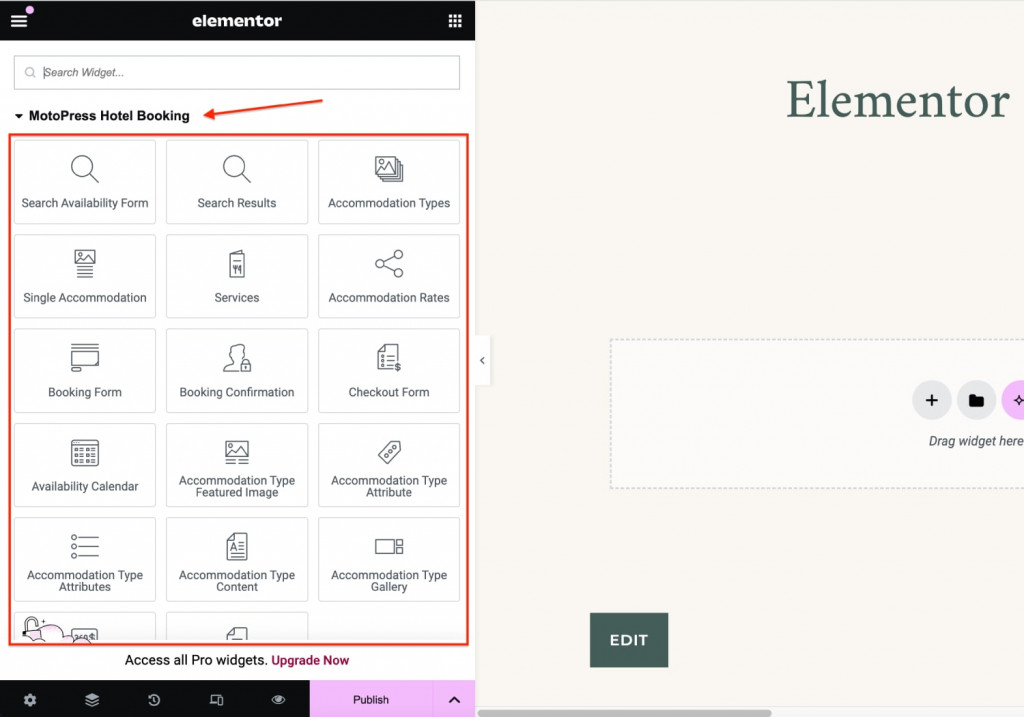This screenshot has height=717, width=1024.
Task: Select the Search Availability Form widget
Action: point(85,182)
